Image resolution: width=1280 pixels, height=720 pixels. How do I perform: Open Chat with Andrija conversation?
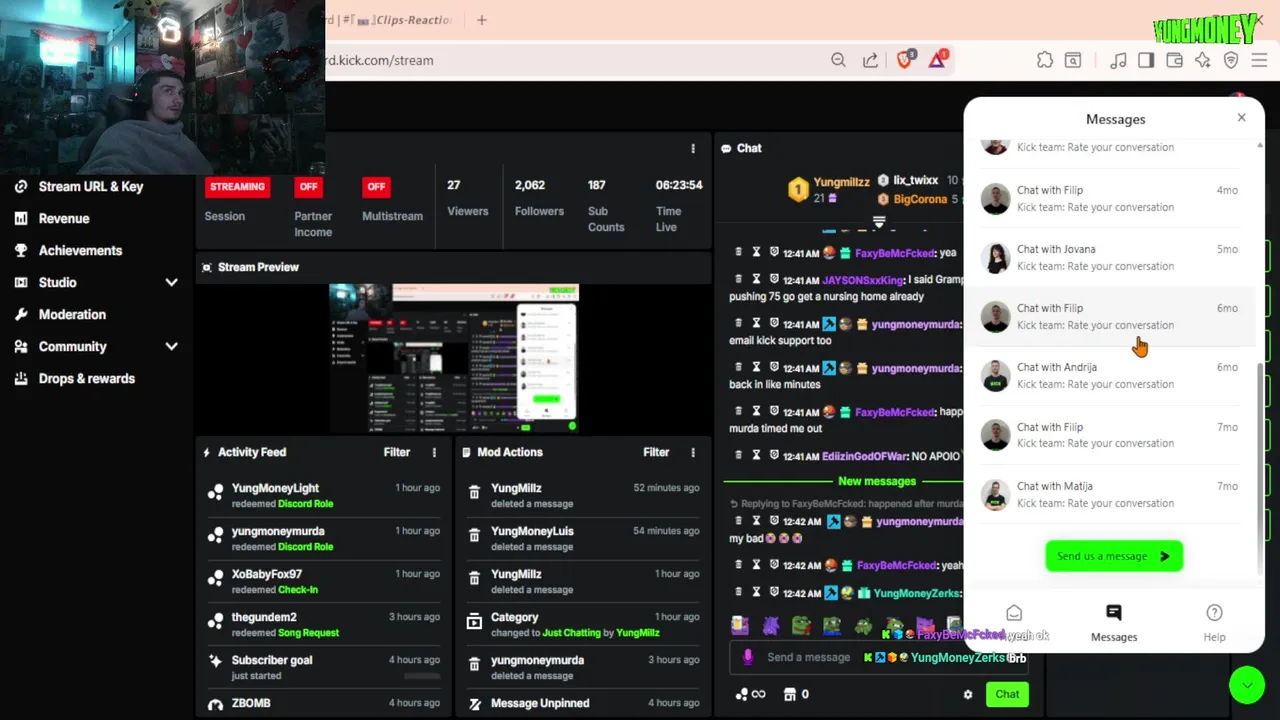1110,375
